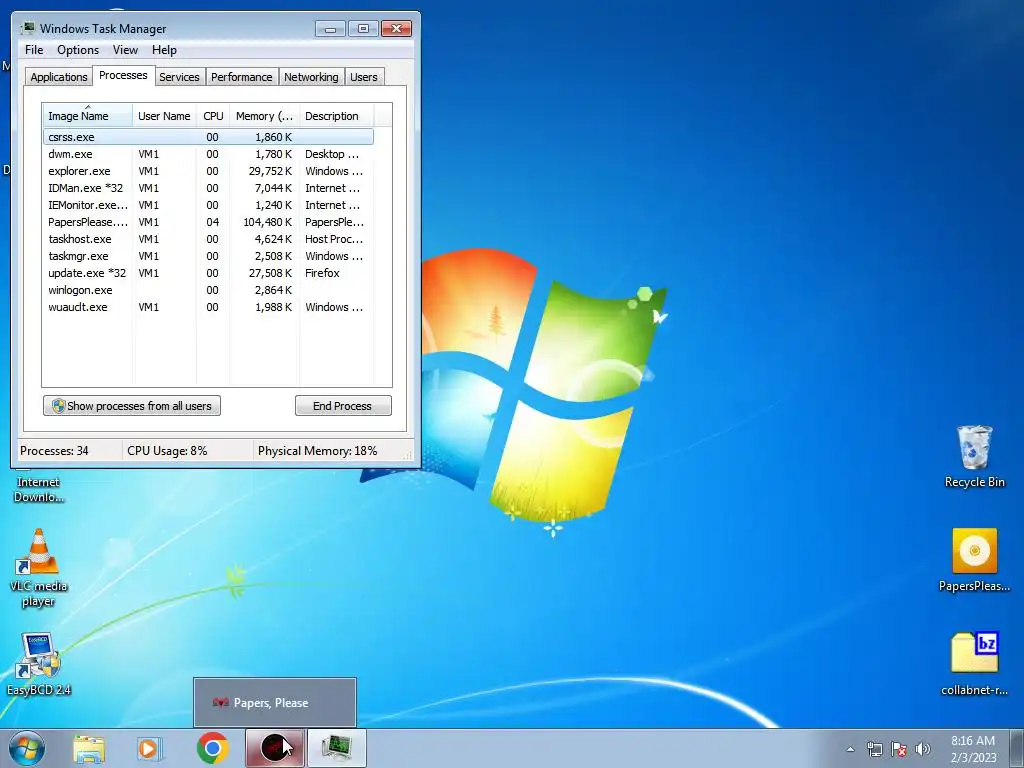The height and width of the screenshot is (768, 1024).
Task: Sort by Memory column header
Action: coord(264,116)
